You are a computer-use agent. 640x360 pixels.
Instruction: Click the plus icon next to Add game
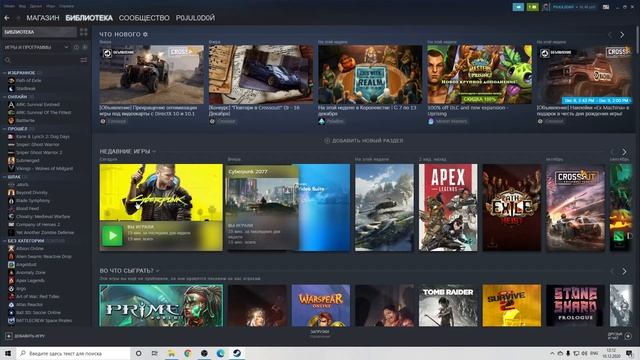coord(9,336)
